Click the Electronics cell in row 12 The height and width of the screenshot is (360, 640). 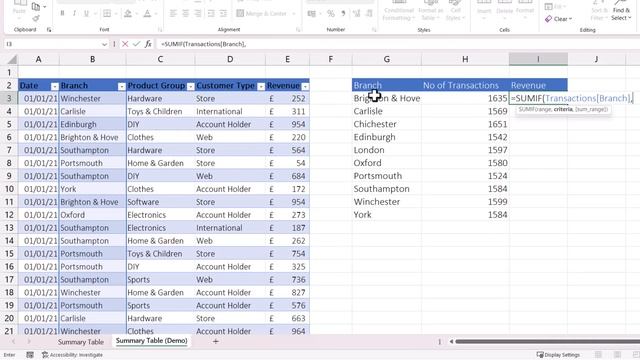(160, 215)
